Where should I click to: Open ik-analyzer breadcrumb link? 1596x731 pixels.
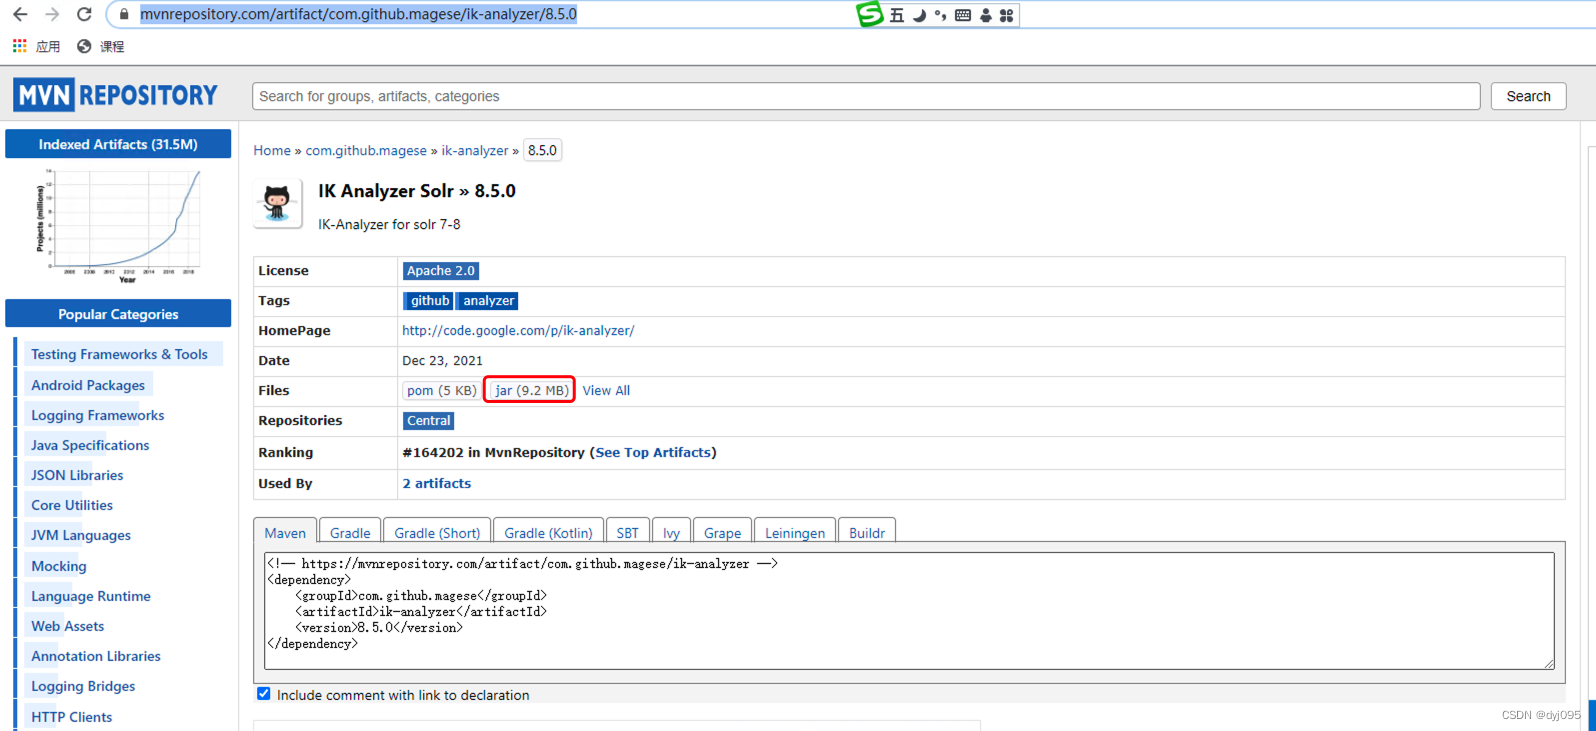[475, 150]
